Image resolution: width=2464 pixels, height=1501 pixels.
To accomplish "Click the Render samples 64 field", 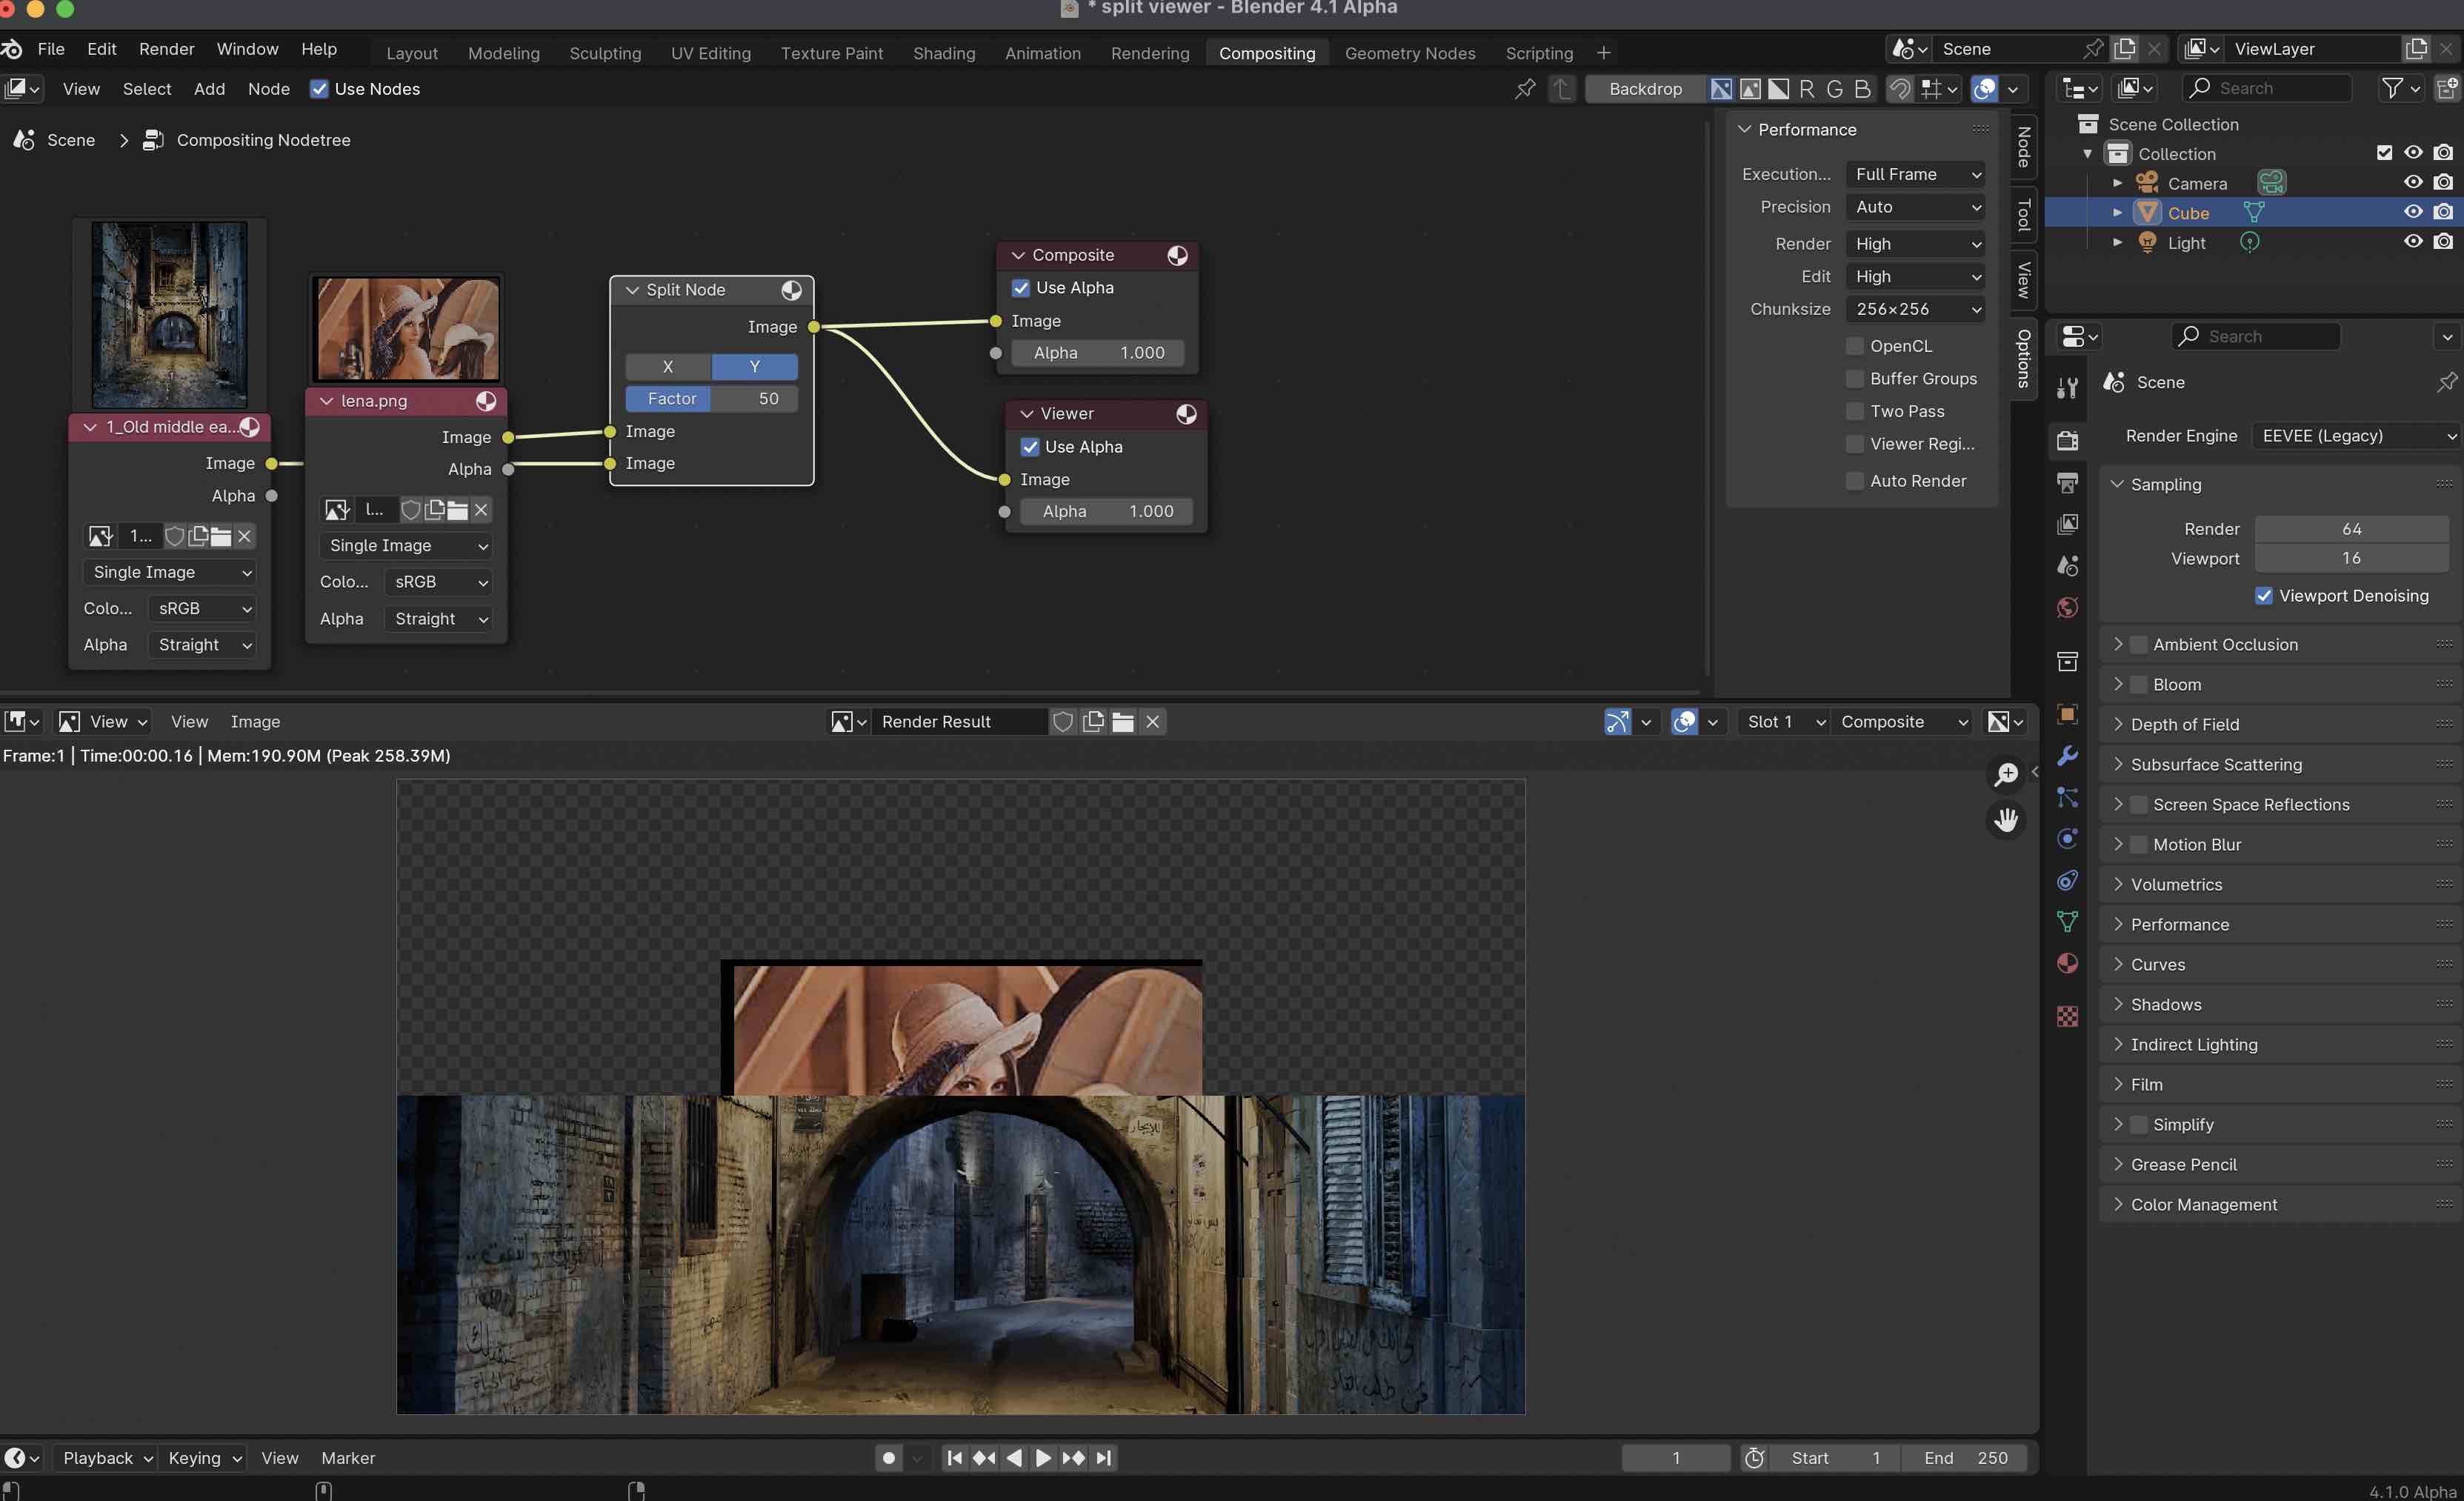I will coord(2351,529).
